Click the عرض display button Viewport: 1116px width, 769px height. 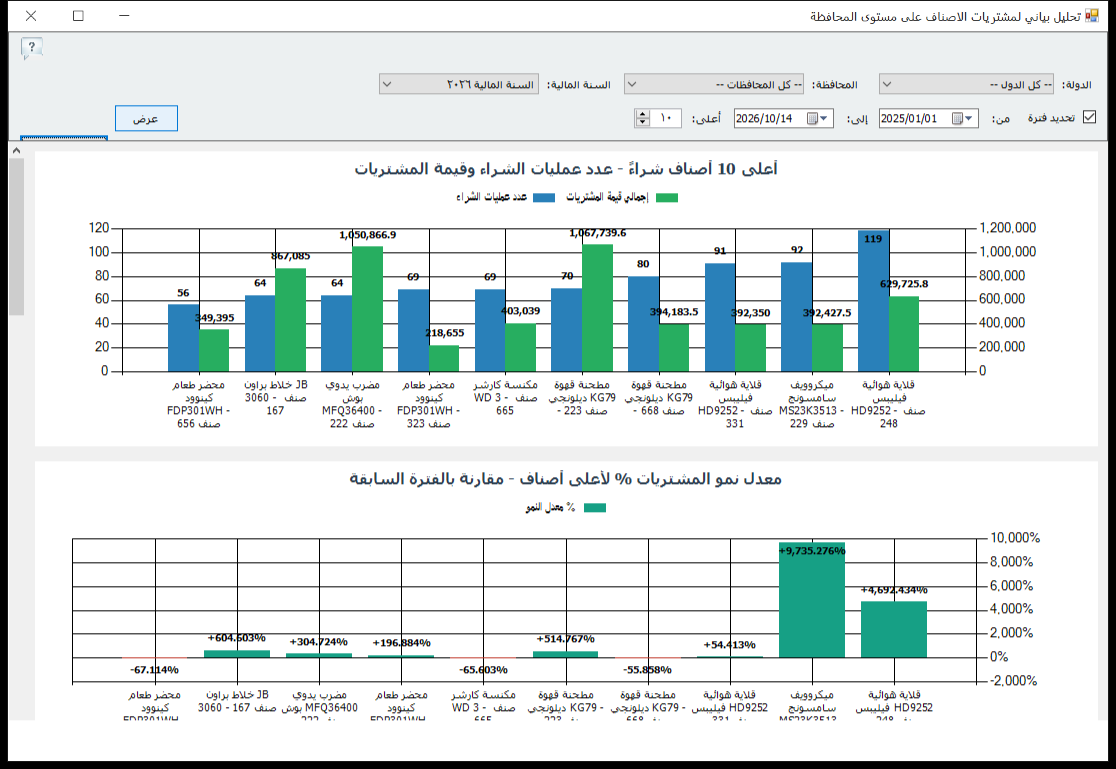coord(146,118)
